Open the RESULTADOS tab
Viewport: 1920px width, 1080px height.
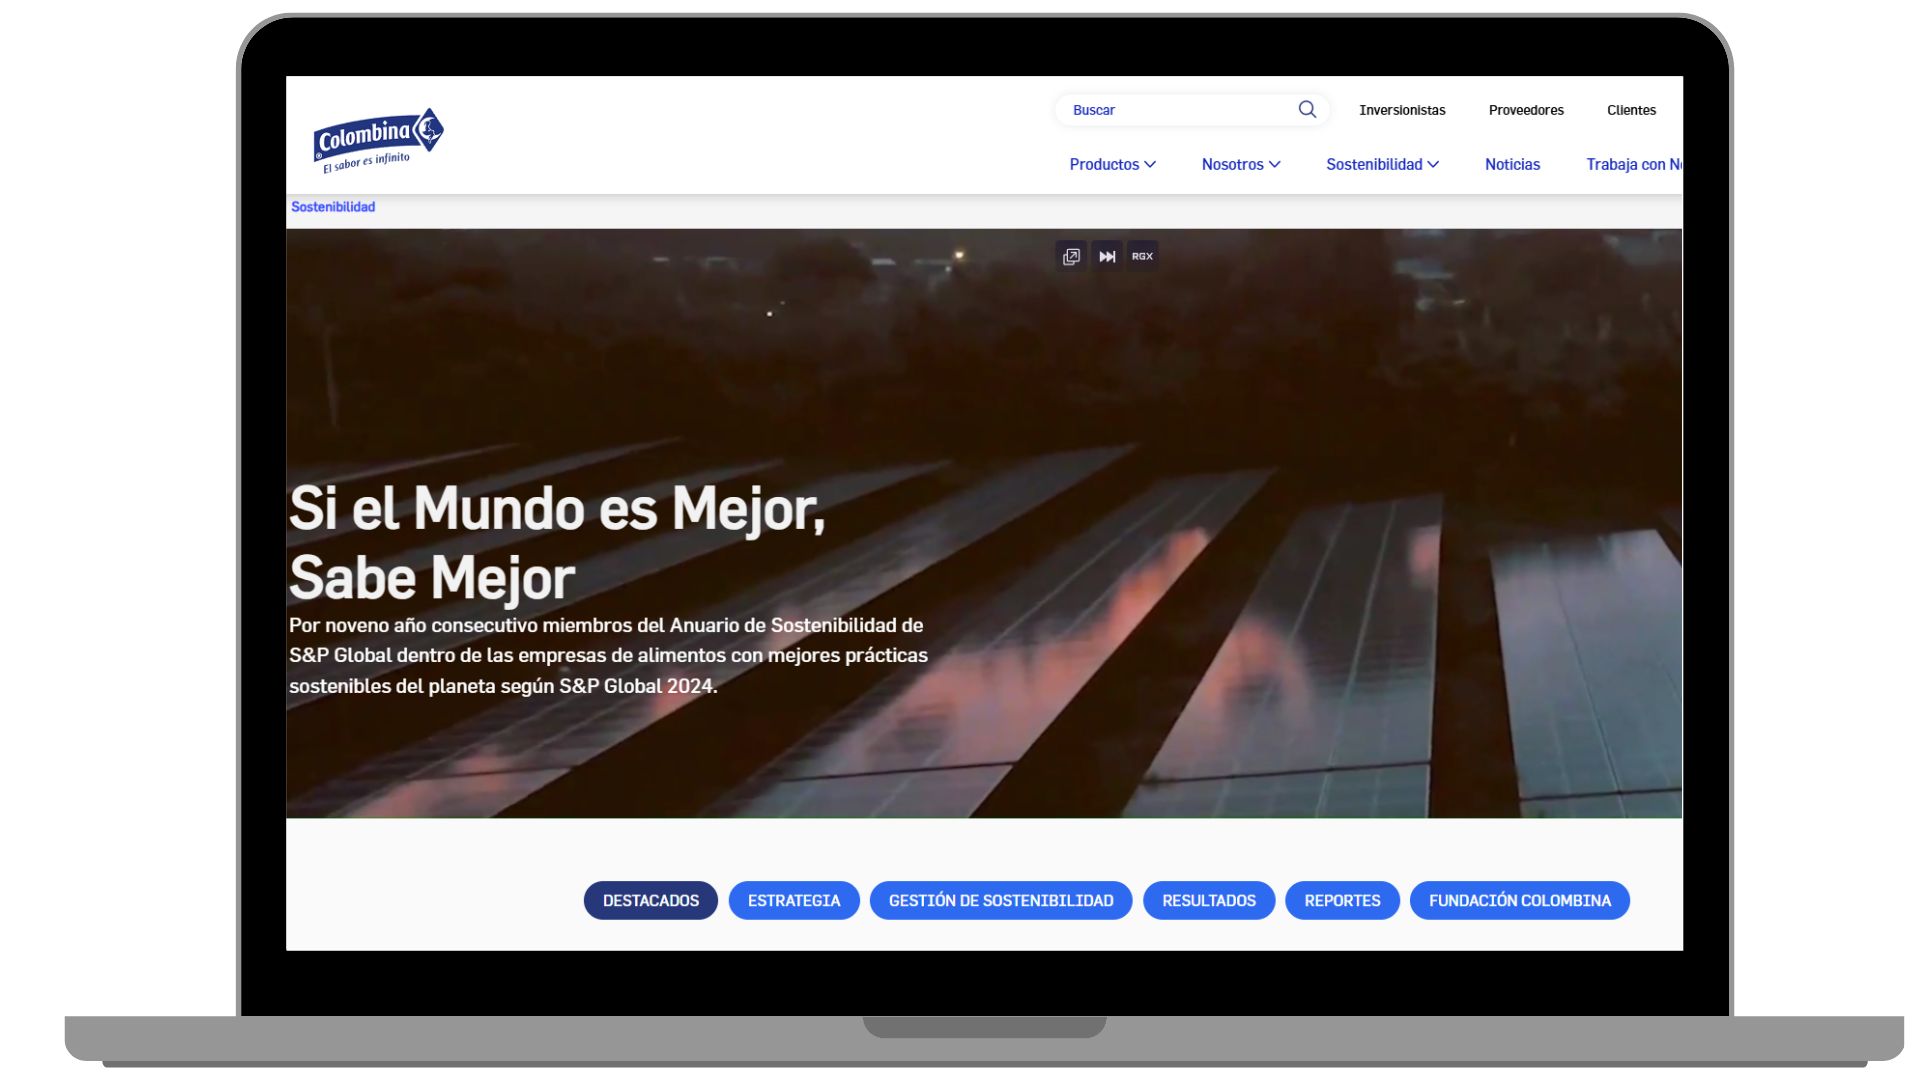point(1209,901)
